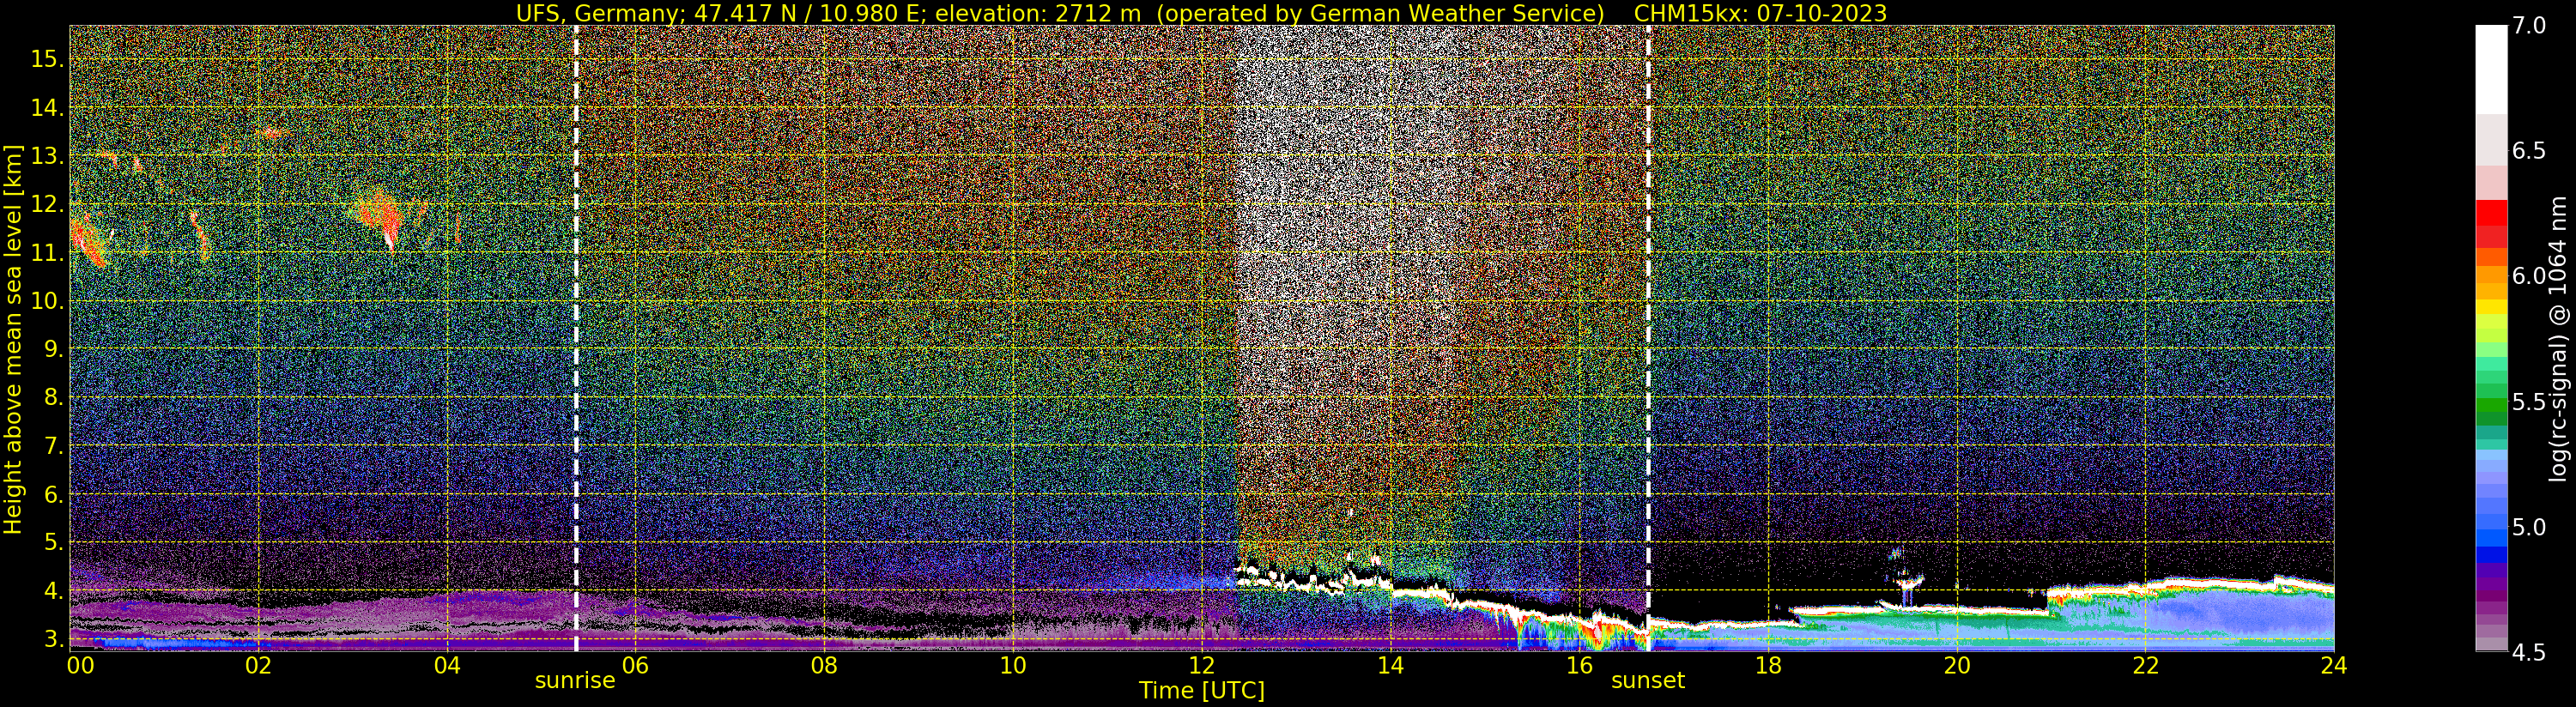Click the height axis tick label '4.'
This screenshot has width=2576, height=707.
pos(54,591)
